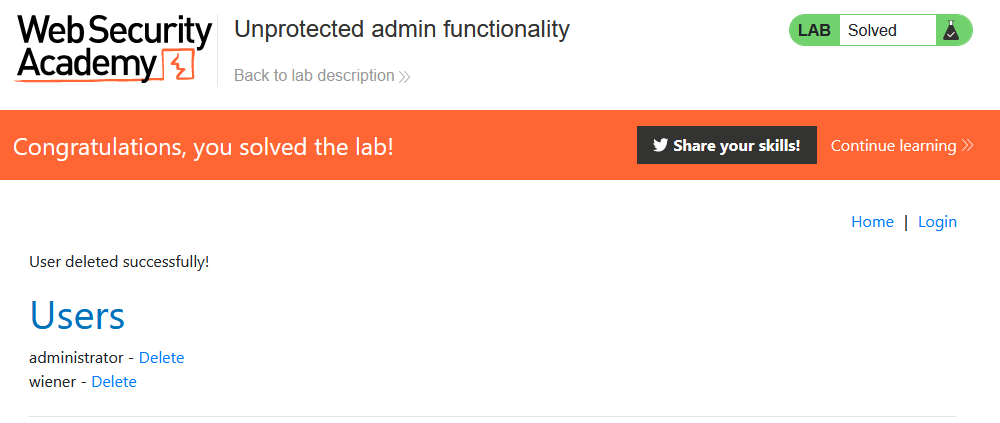
Task: Click the green LAB badge label
Action: pos(815,31)
